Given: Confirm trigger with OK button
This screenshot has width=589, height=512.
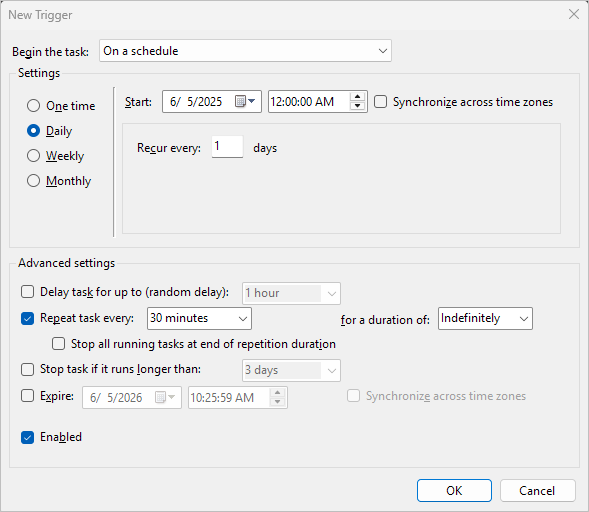Looking at the screenshot, I should 454,490.
